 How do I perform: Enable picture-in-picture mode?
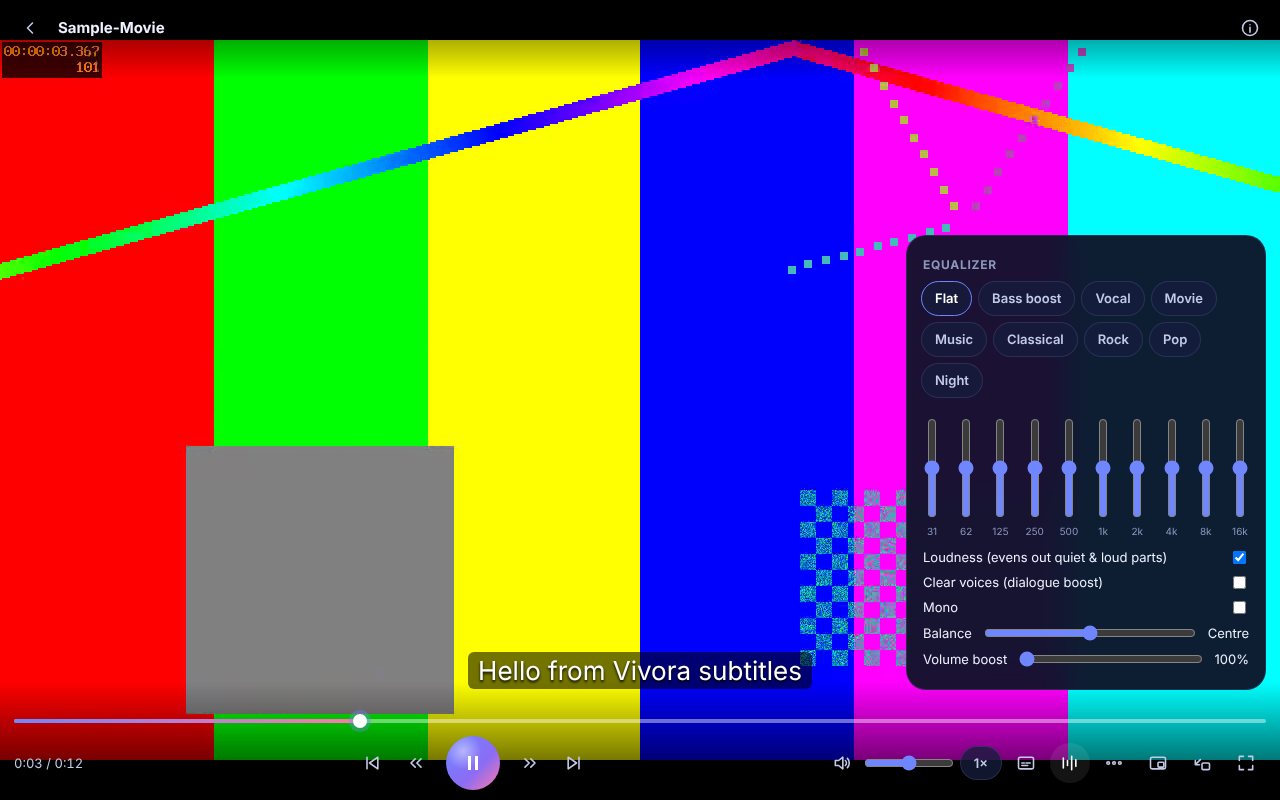pyautogui.click(x=1158, y=763)
